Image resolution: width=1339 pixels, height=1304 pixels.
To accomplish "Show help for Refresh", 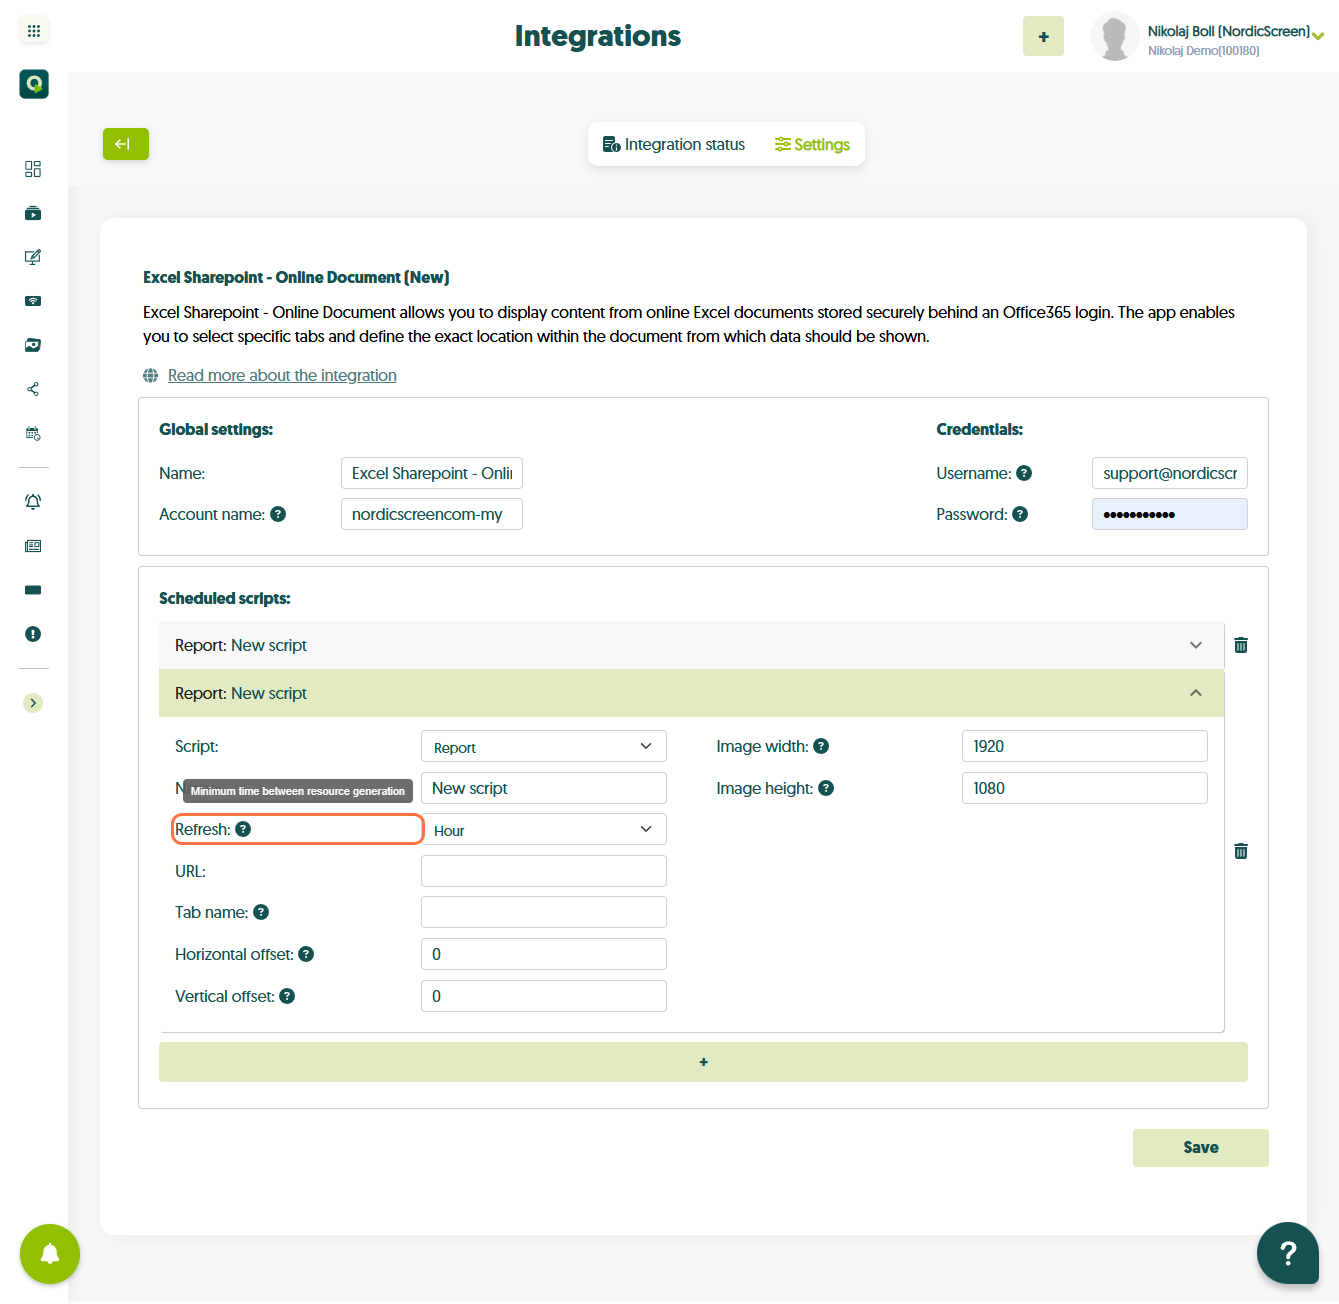I will [x=243, y=829].
